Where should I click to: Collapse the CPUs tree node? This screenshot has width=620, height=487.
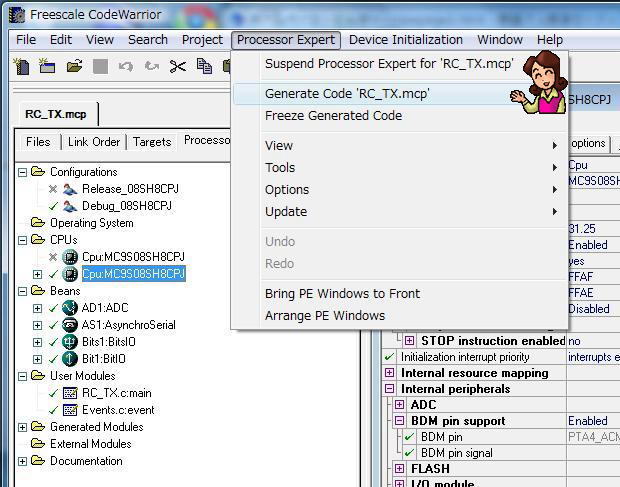point(23,240)
